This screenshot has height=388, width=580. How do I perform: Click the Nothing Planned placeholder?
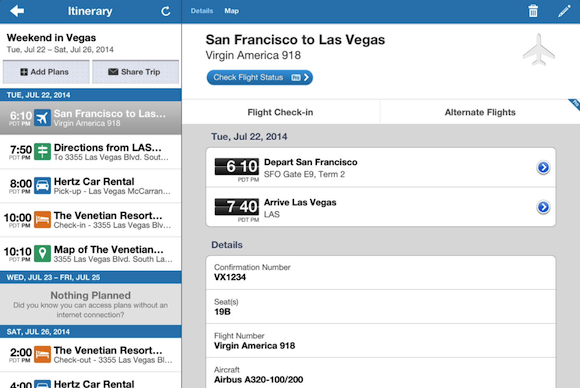click(91, 305)
